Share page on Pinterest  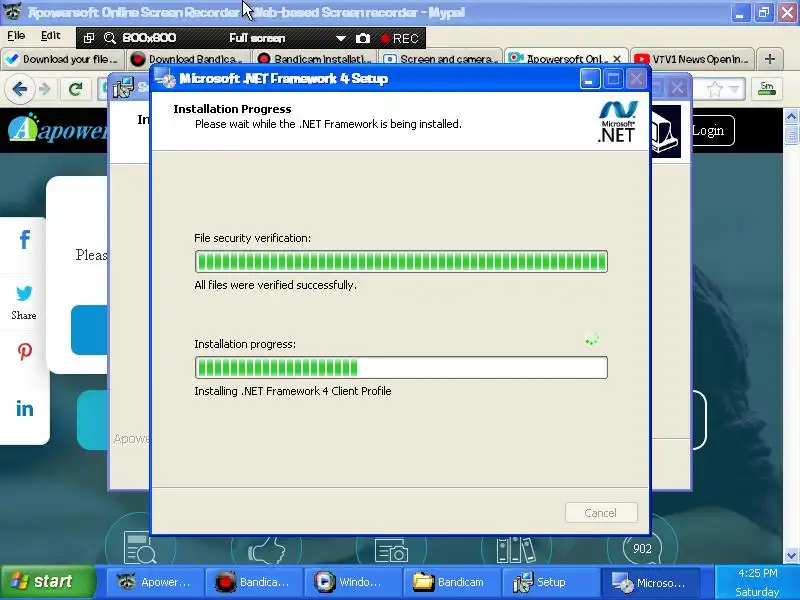[x=24, y=352]
